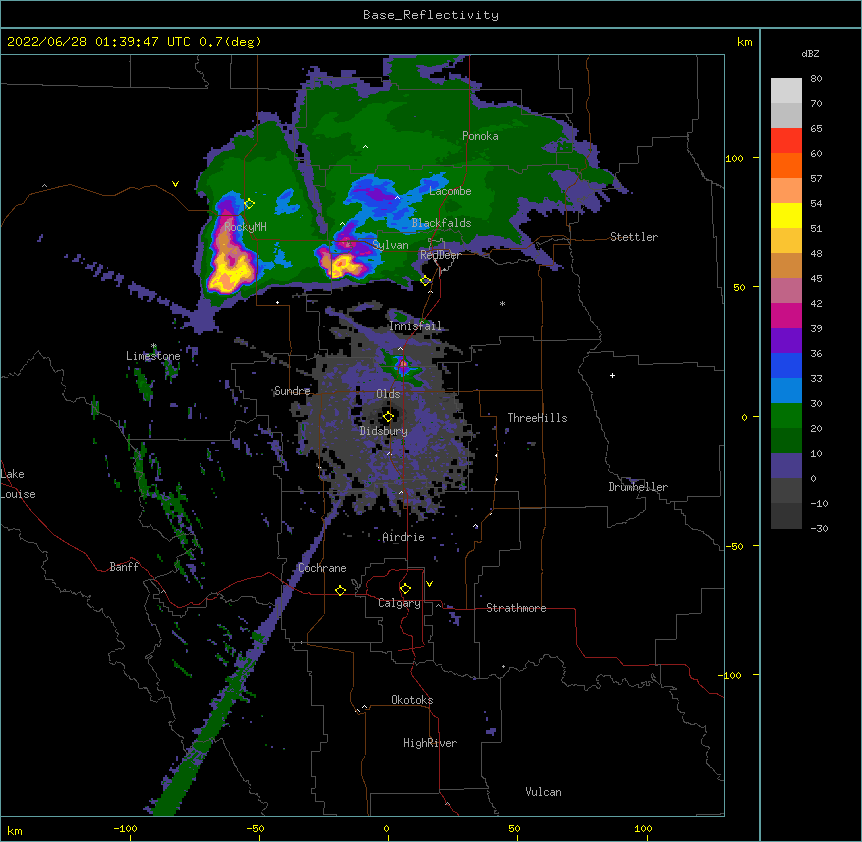The width and height of the screenshot is (862, 842).
Task: Click the yellow V marker northwest of RockyMH
Action: 175,184
